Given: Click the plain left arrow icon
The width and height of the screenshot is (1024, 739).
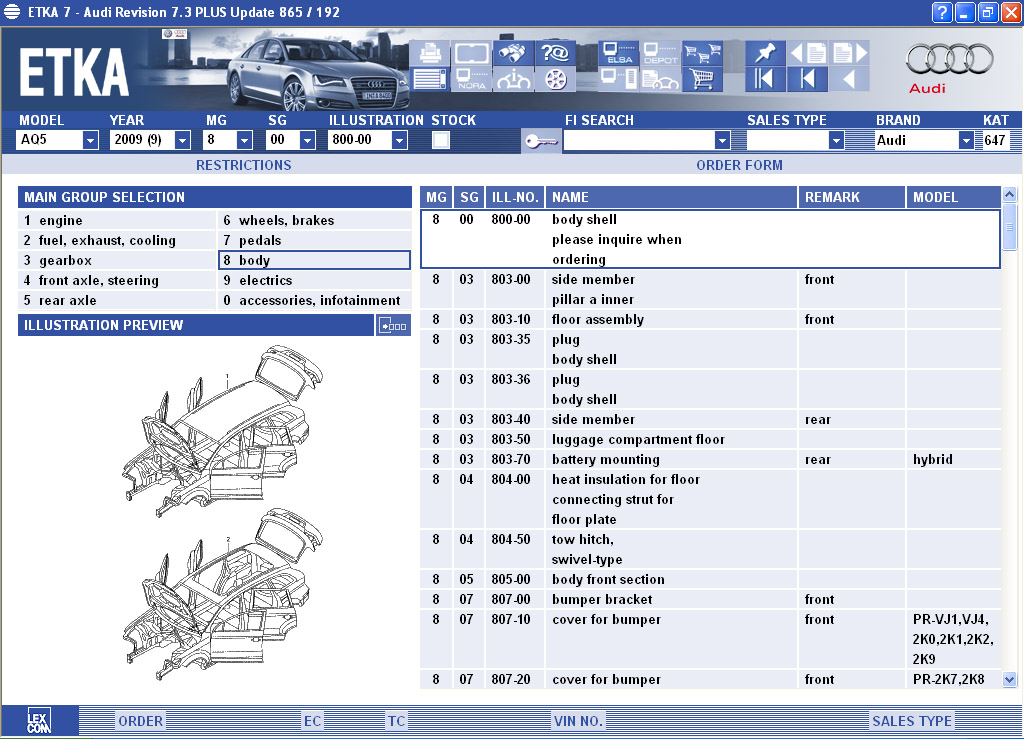Looking at the screenshot, I should coord(850,80).
